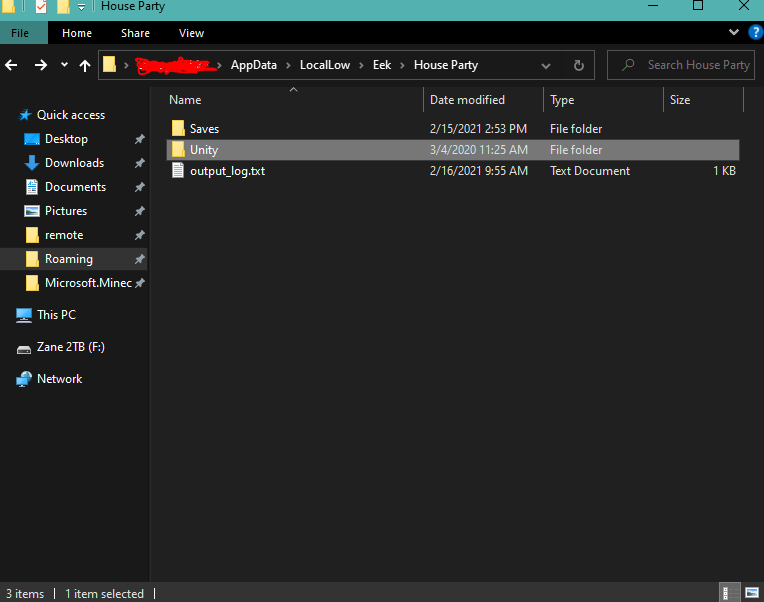Switch to the Share ribbon tab
This screenshot has width=764, height=602.
135,33
